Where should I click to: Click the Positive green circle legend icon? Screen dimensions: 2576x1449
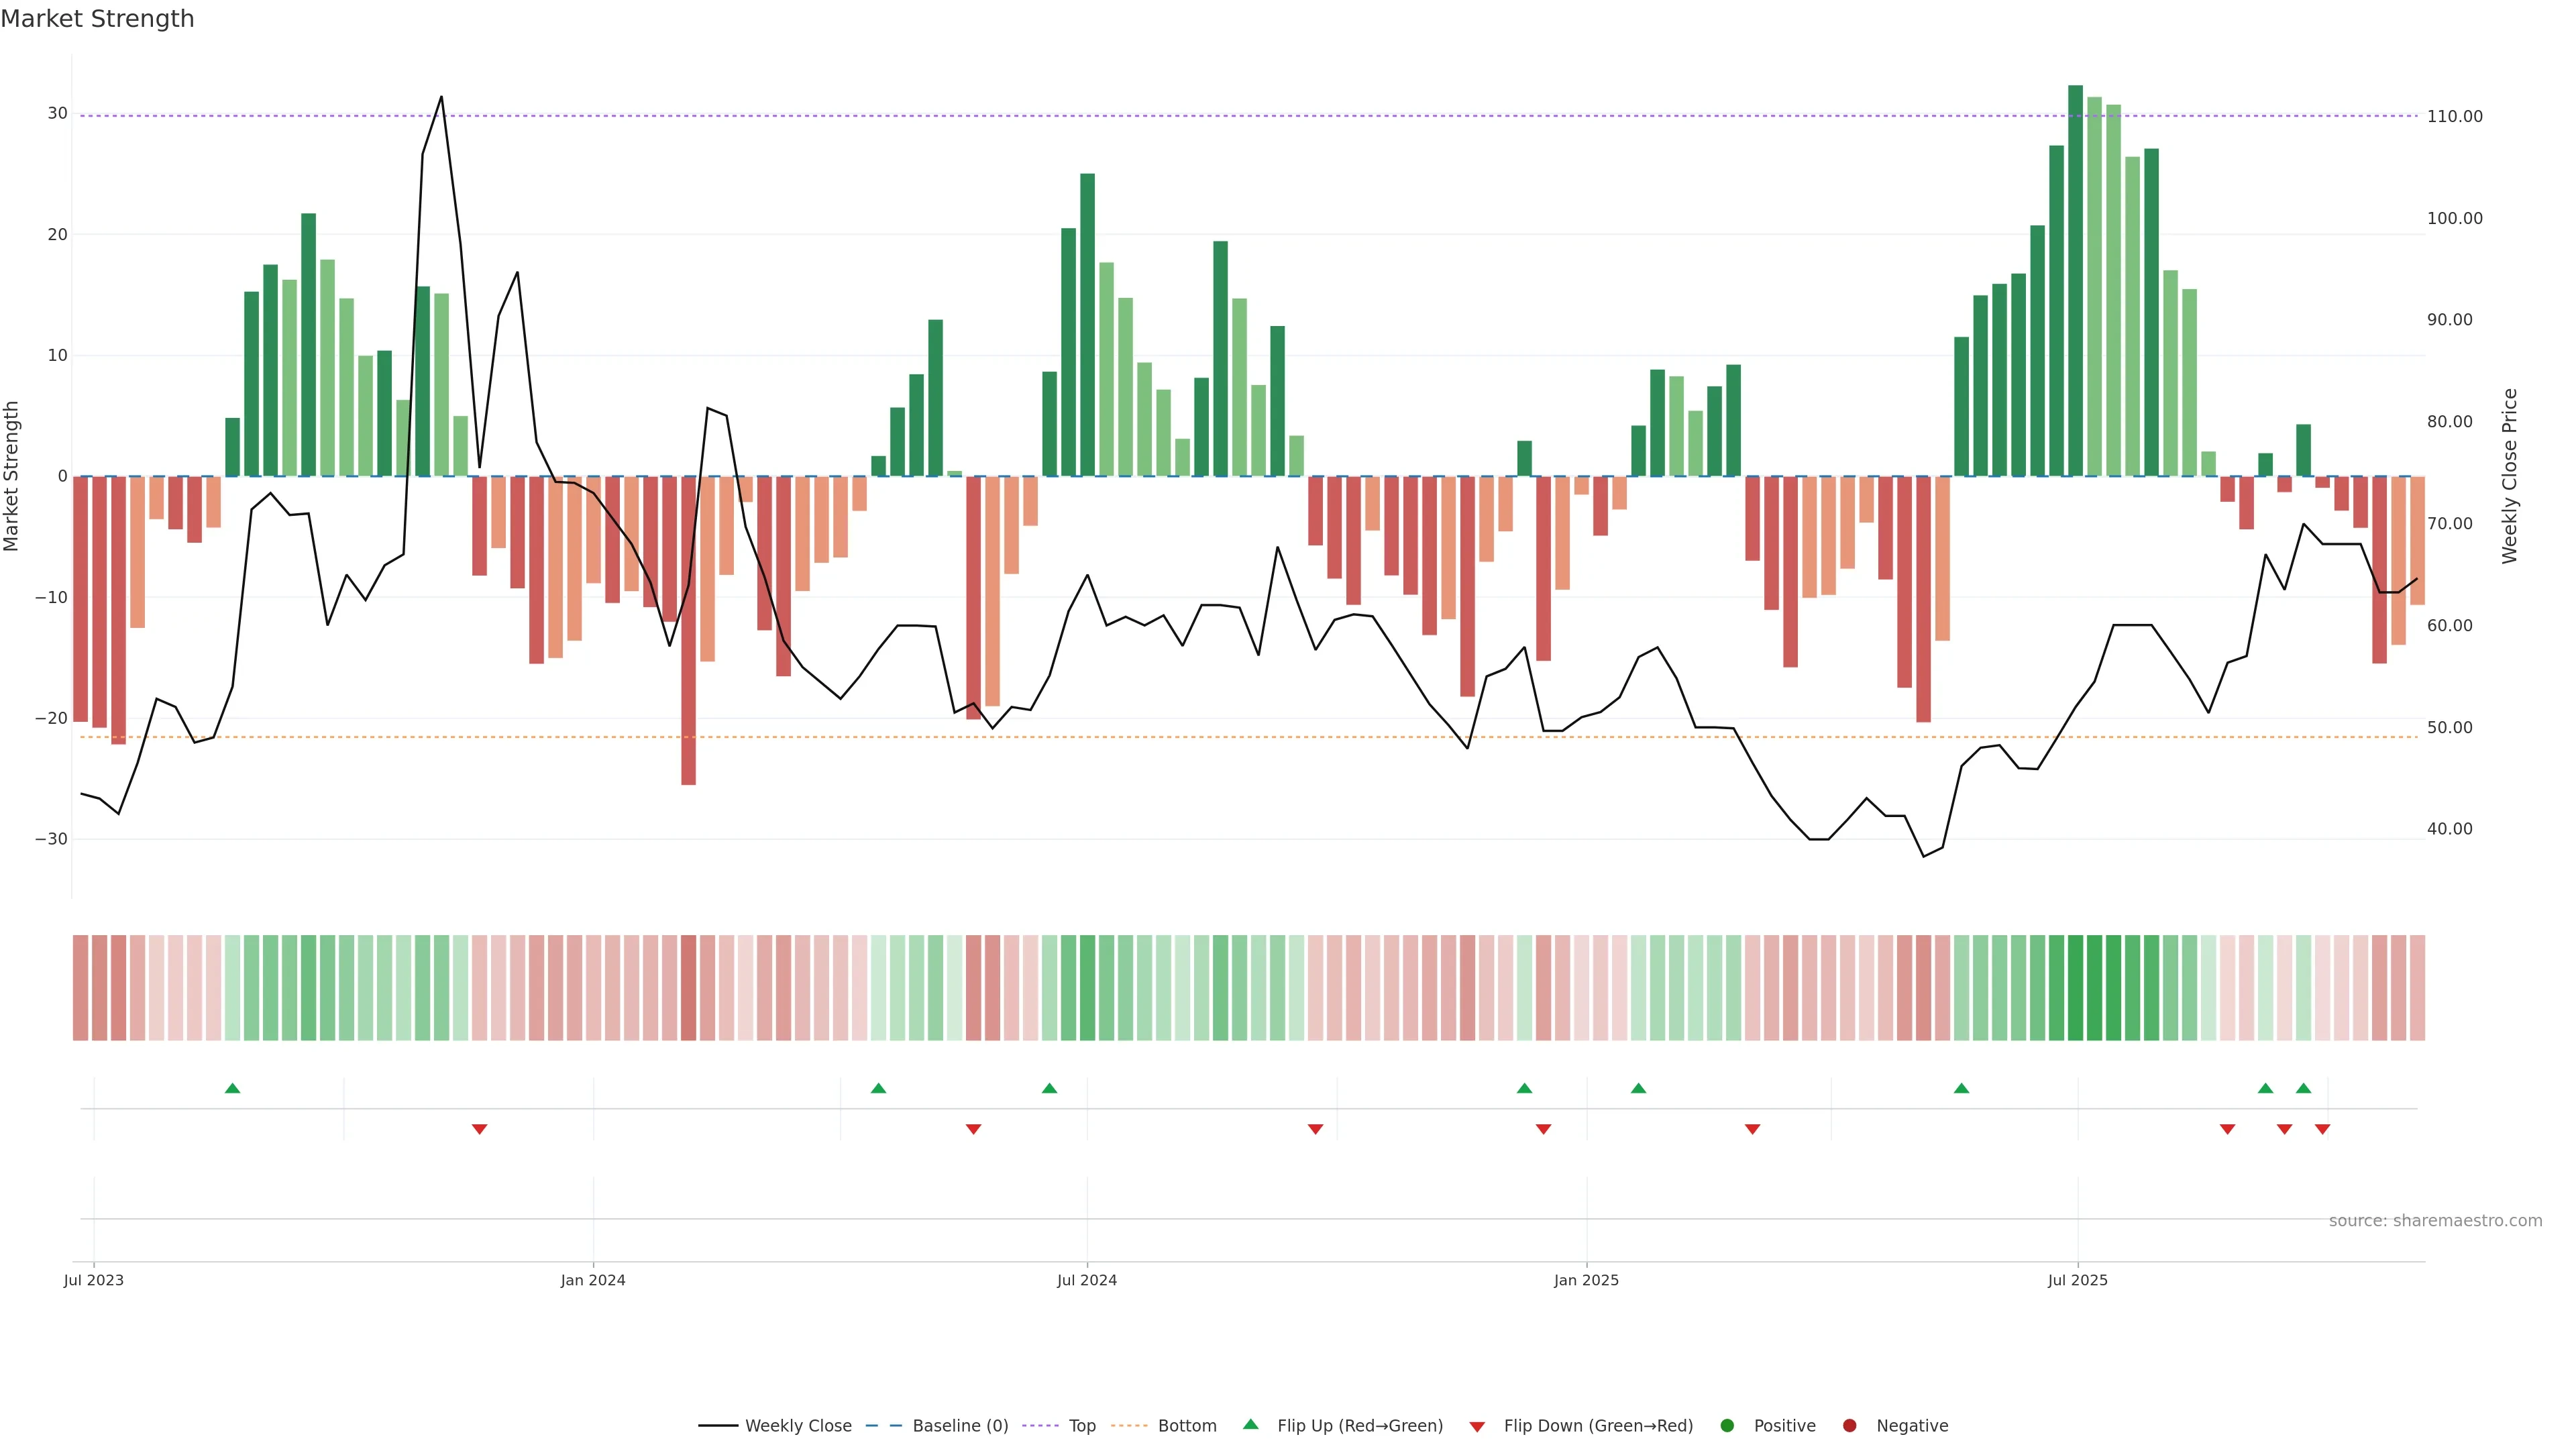coord(1727,1426)
